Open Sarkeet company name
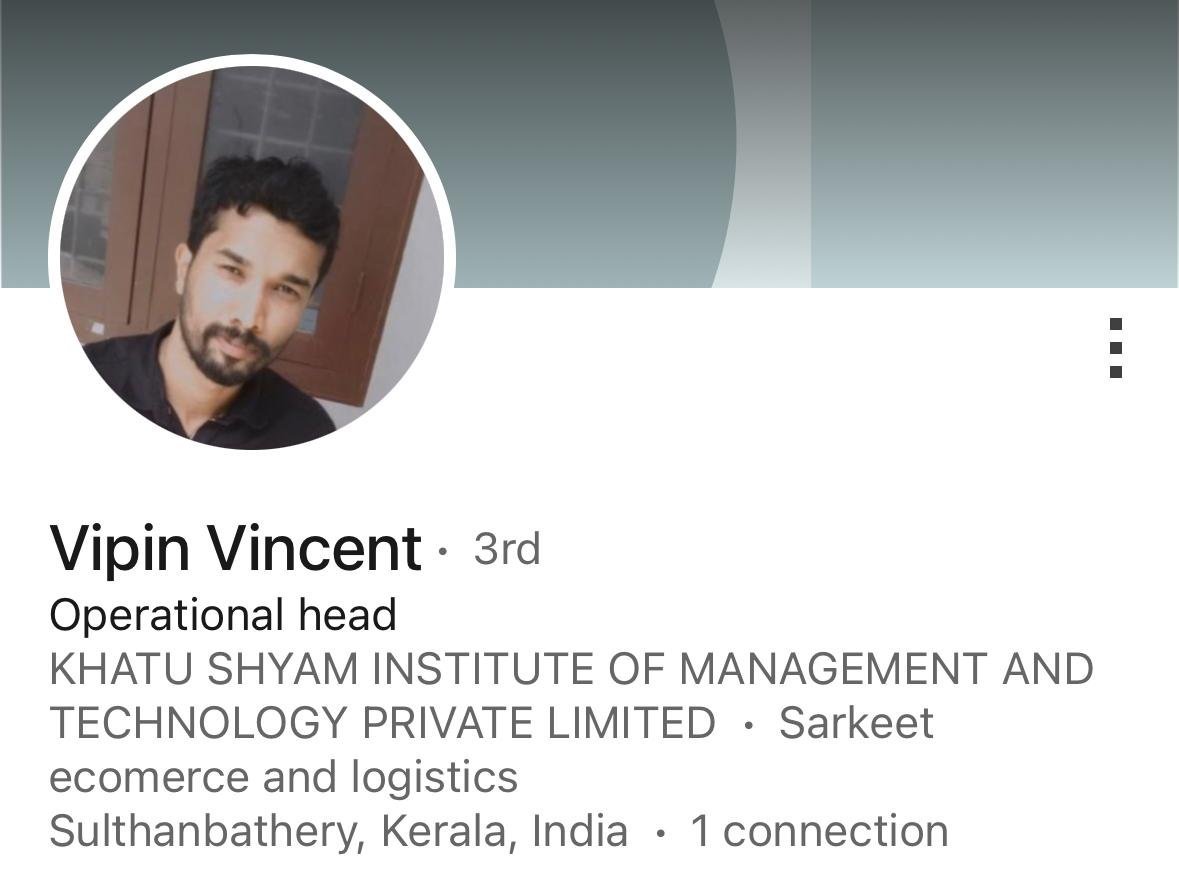This screenshot has height=882, width=1179. (x=856, y=723)
